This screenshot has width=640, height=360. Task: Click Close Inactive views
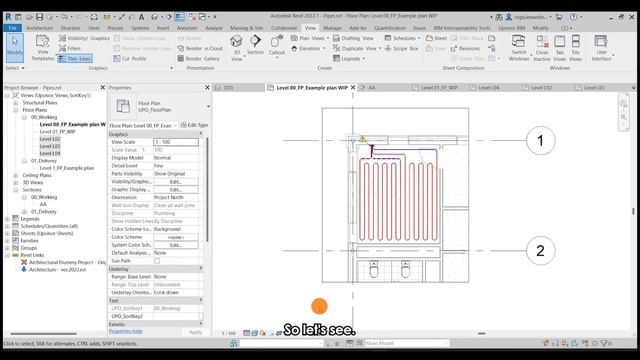(542, 48)
